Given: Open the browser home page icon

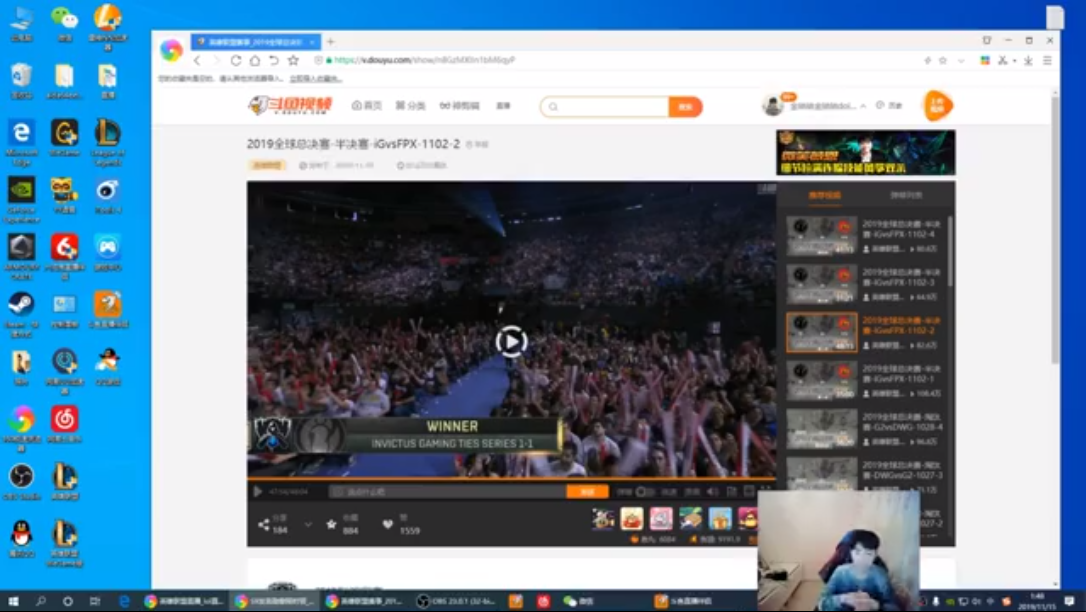Looking at the screenshot, I should (255, 61).
